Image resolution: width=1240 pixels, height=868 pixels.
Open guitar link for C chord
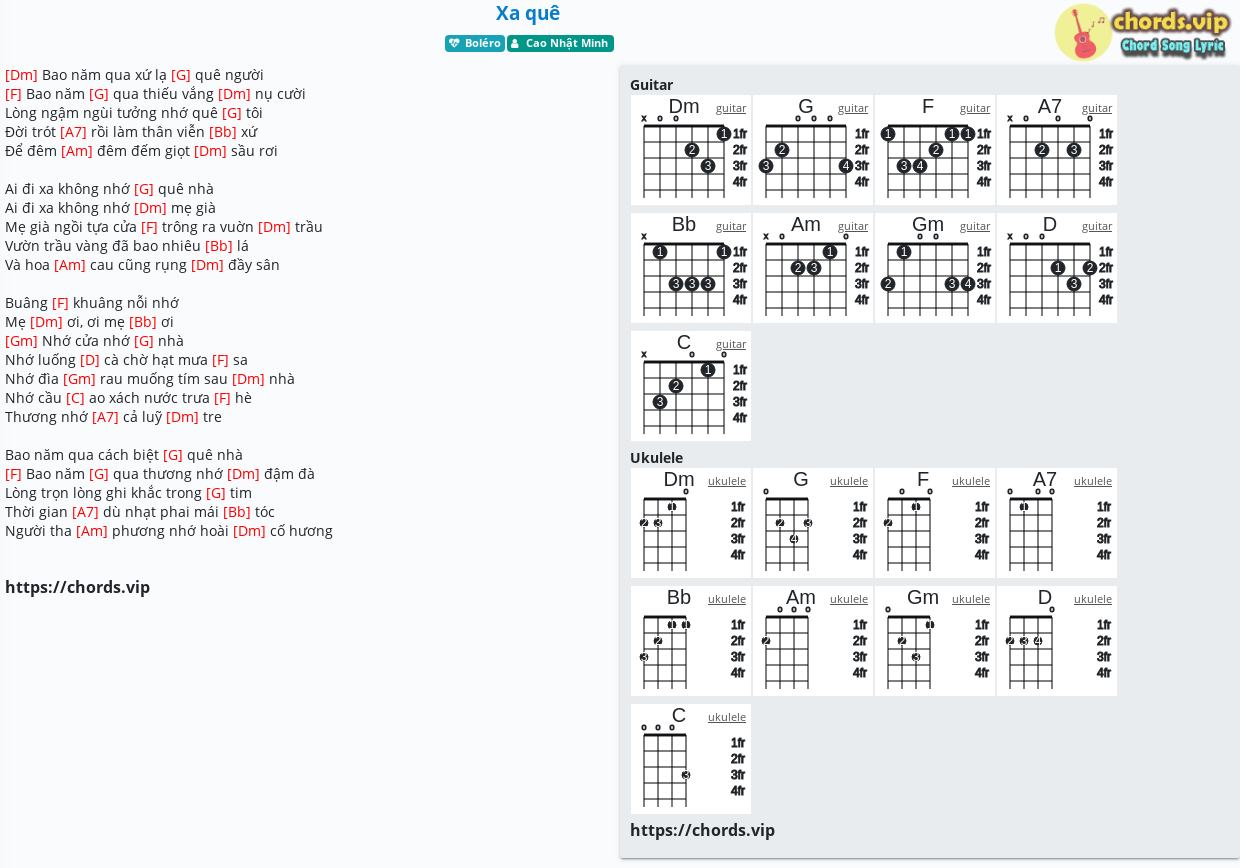tap(731, 344)
